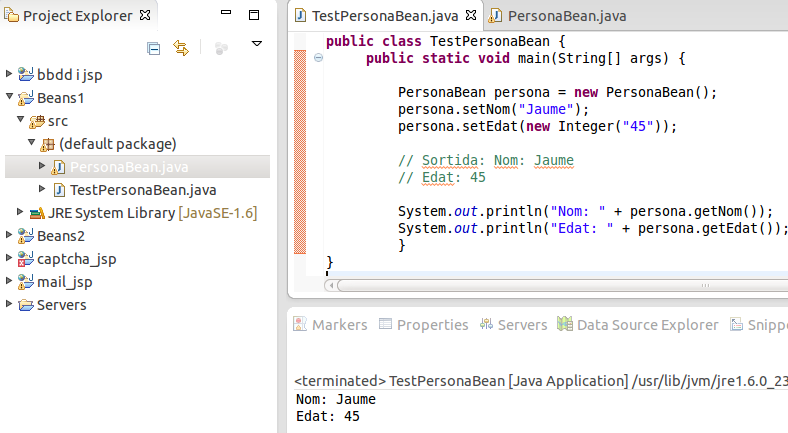This screenshot has width=788, height=433.
Task: Open the Project Explorer view menu arrow
Action: click(x=257, y=44)
